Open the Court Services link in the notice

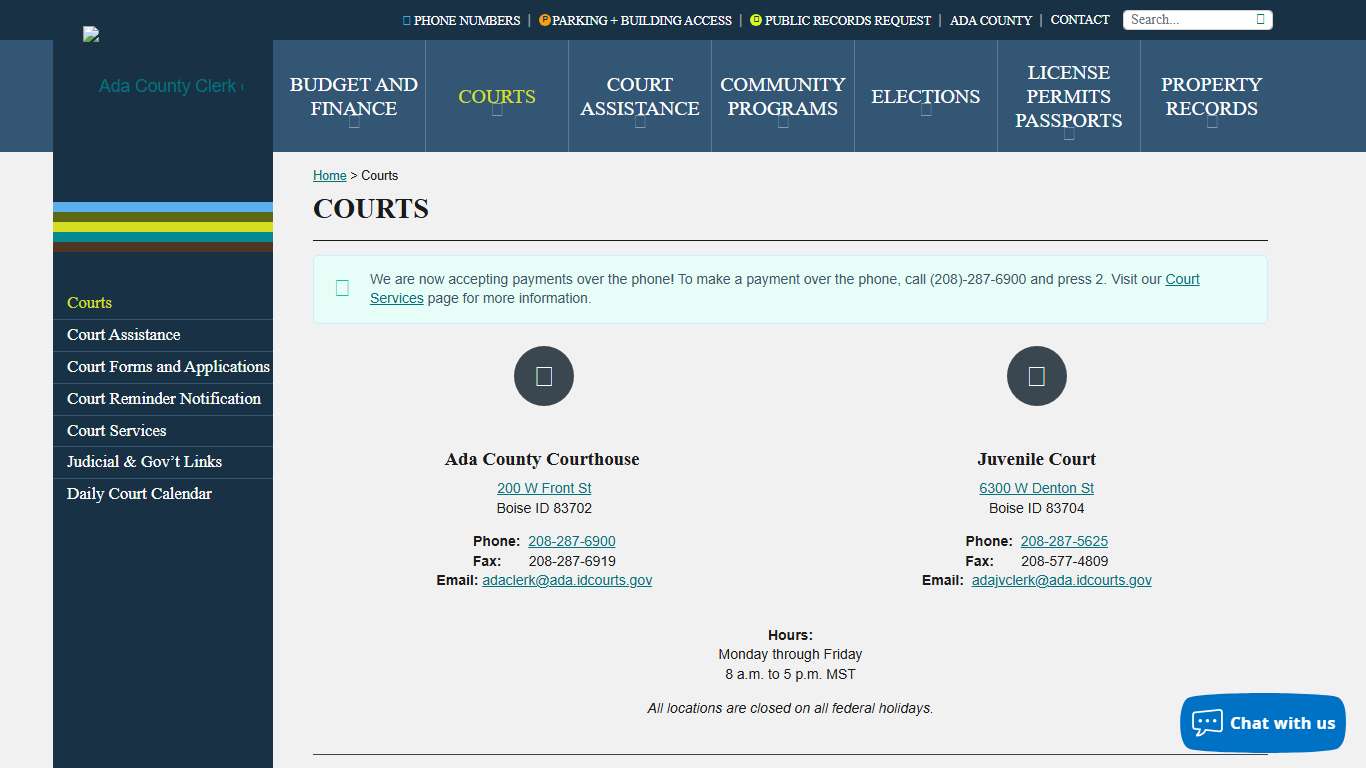[396, 297]
